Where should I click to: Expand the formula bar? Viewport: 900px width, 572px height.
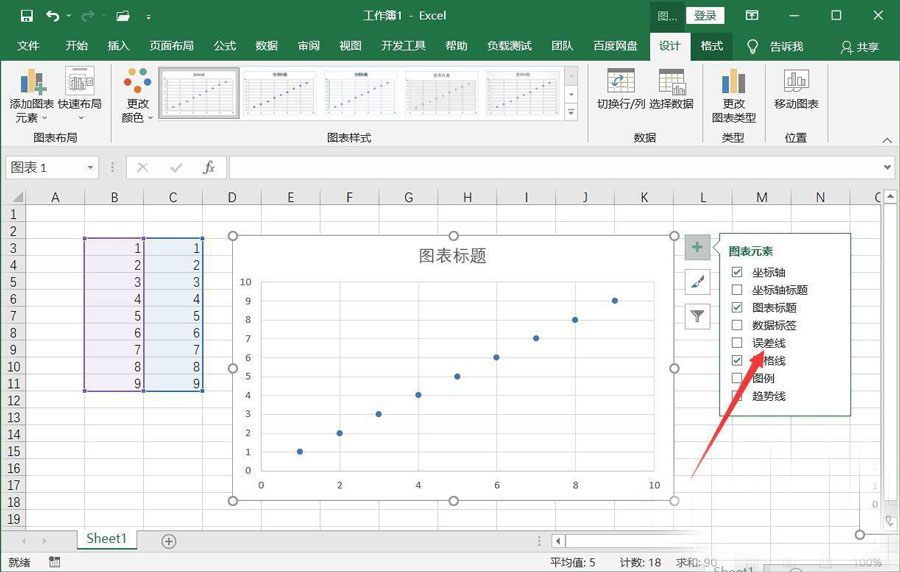(887, 168)
